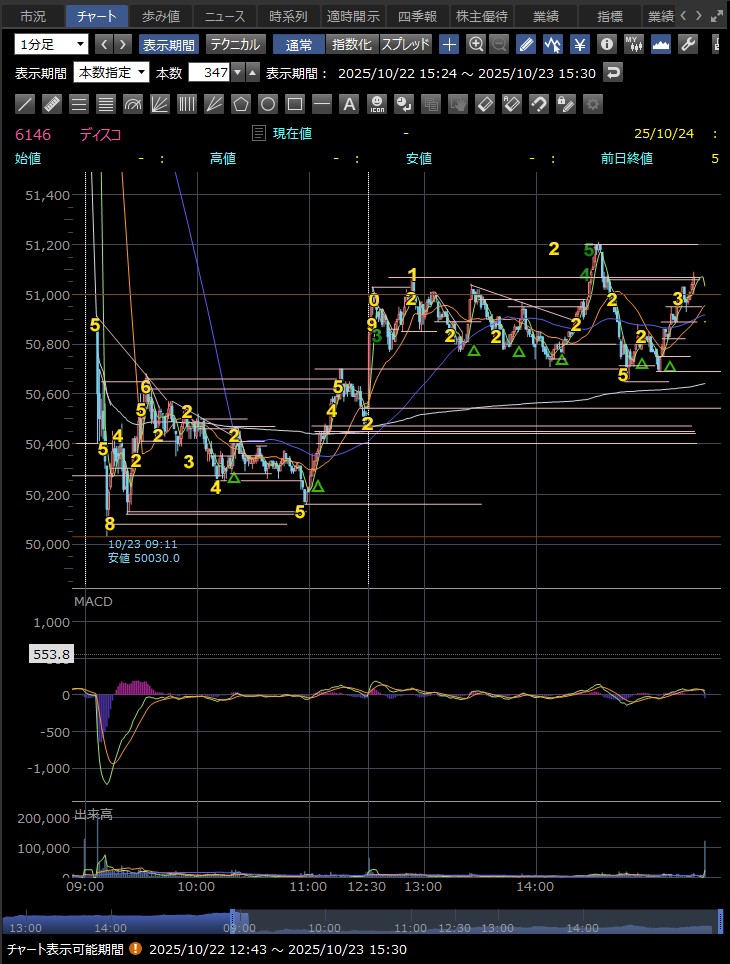
Task: Select the text annotation tool
Action: point(349,104)
